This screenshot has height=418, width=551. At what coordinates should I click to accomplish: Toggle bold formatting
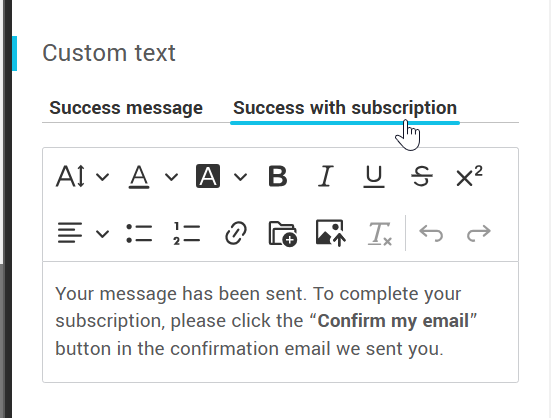(x=278, y=176)
